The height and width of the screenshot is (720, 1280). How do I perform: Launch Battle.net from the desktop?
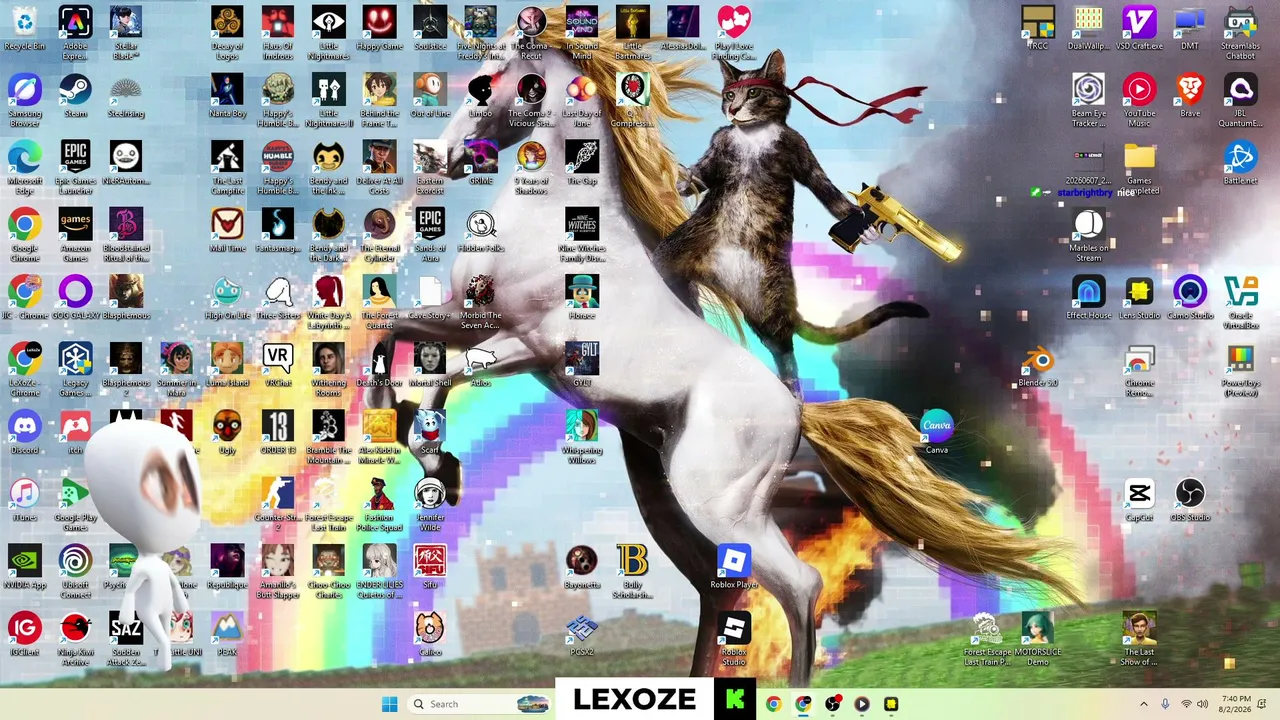(x=1241, y=163)
